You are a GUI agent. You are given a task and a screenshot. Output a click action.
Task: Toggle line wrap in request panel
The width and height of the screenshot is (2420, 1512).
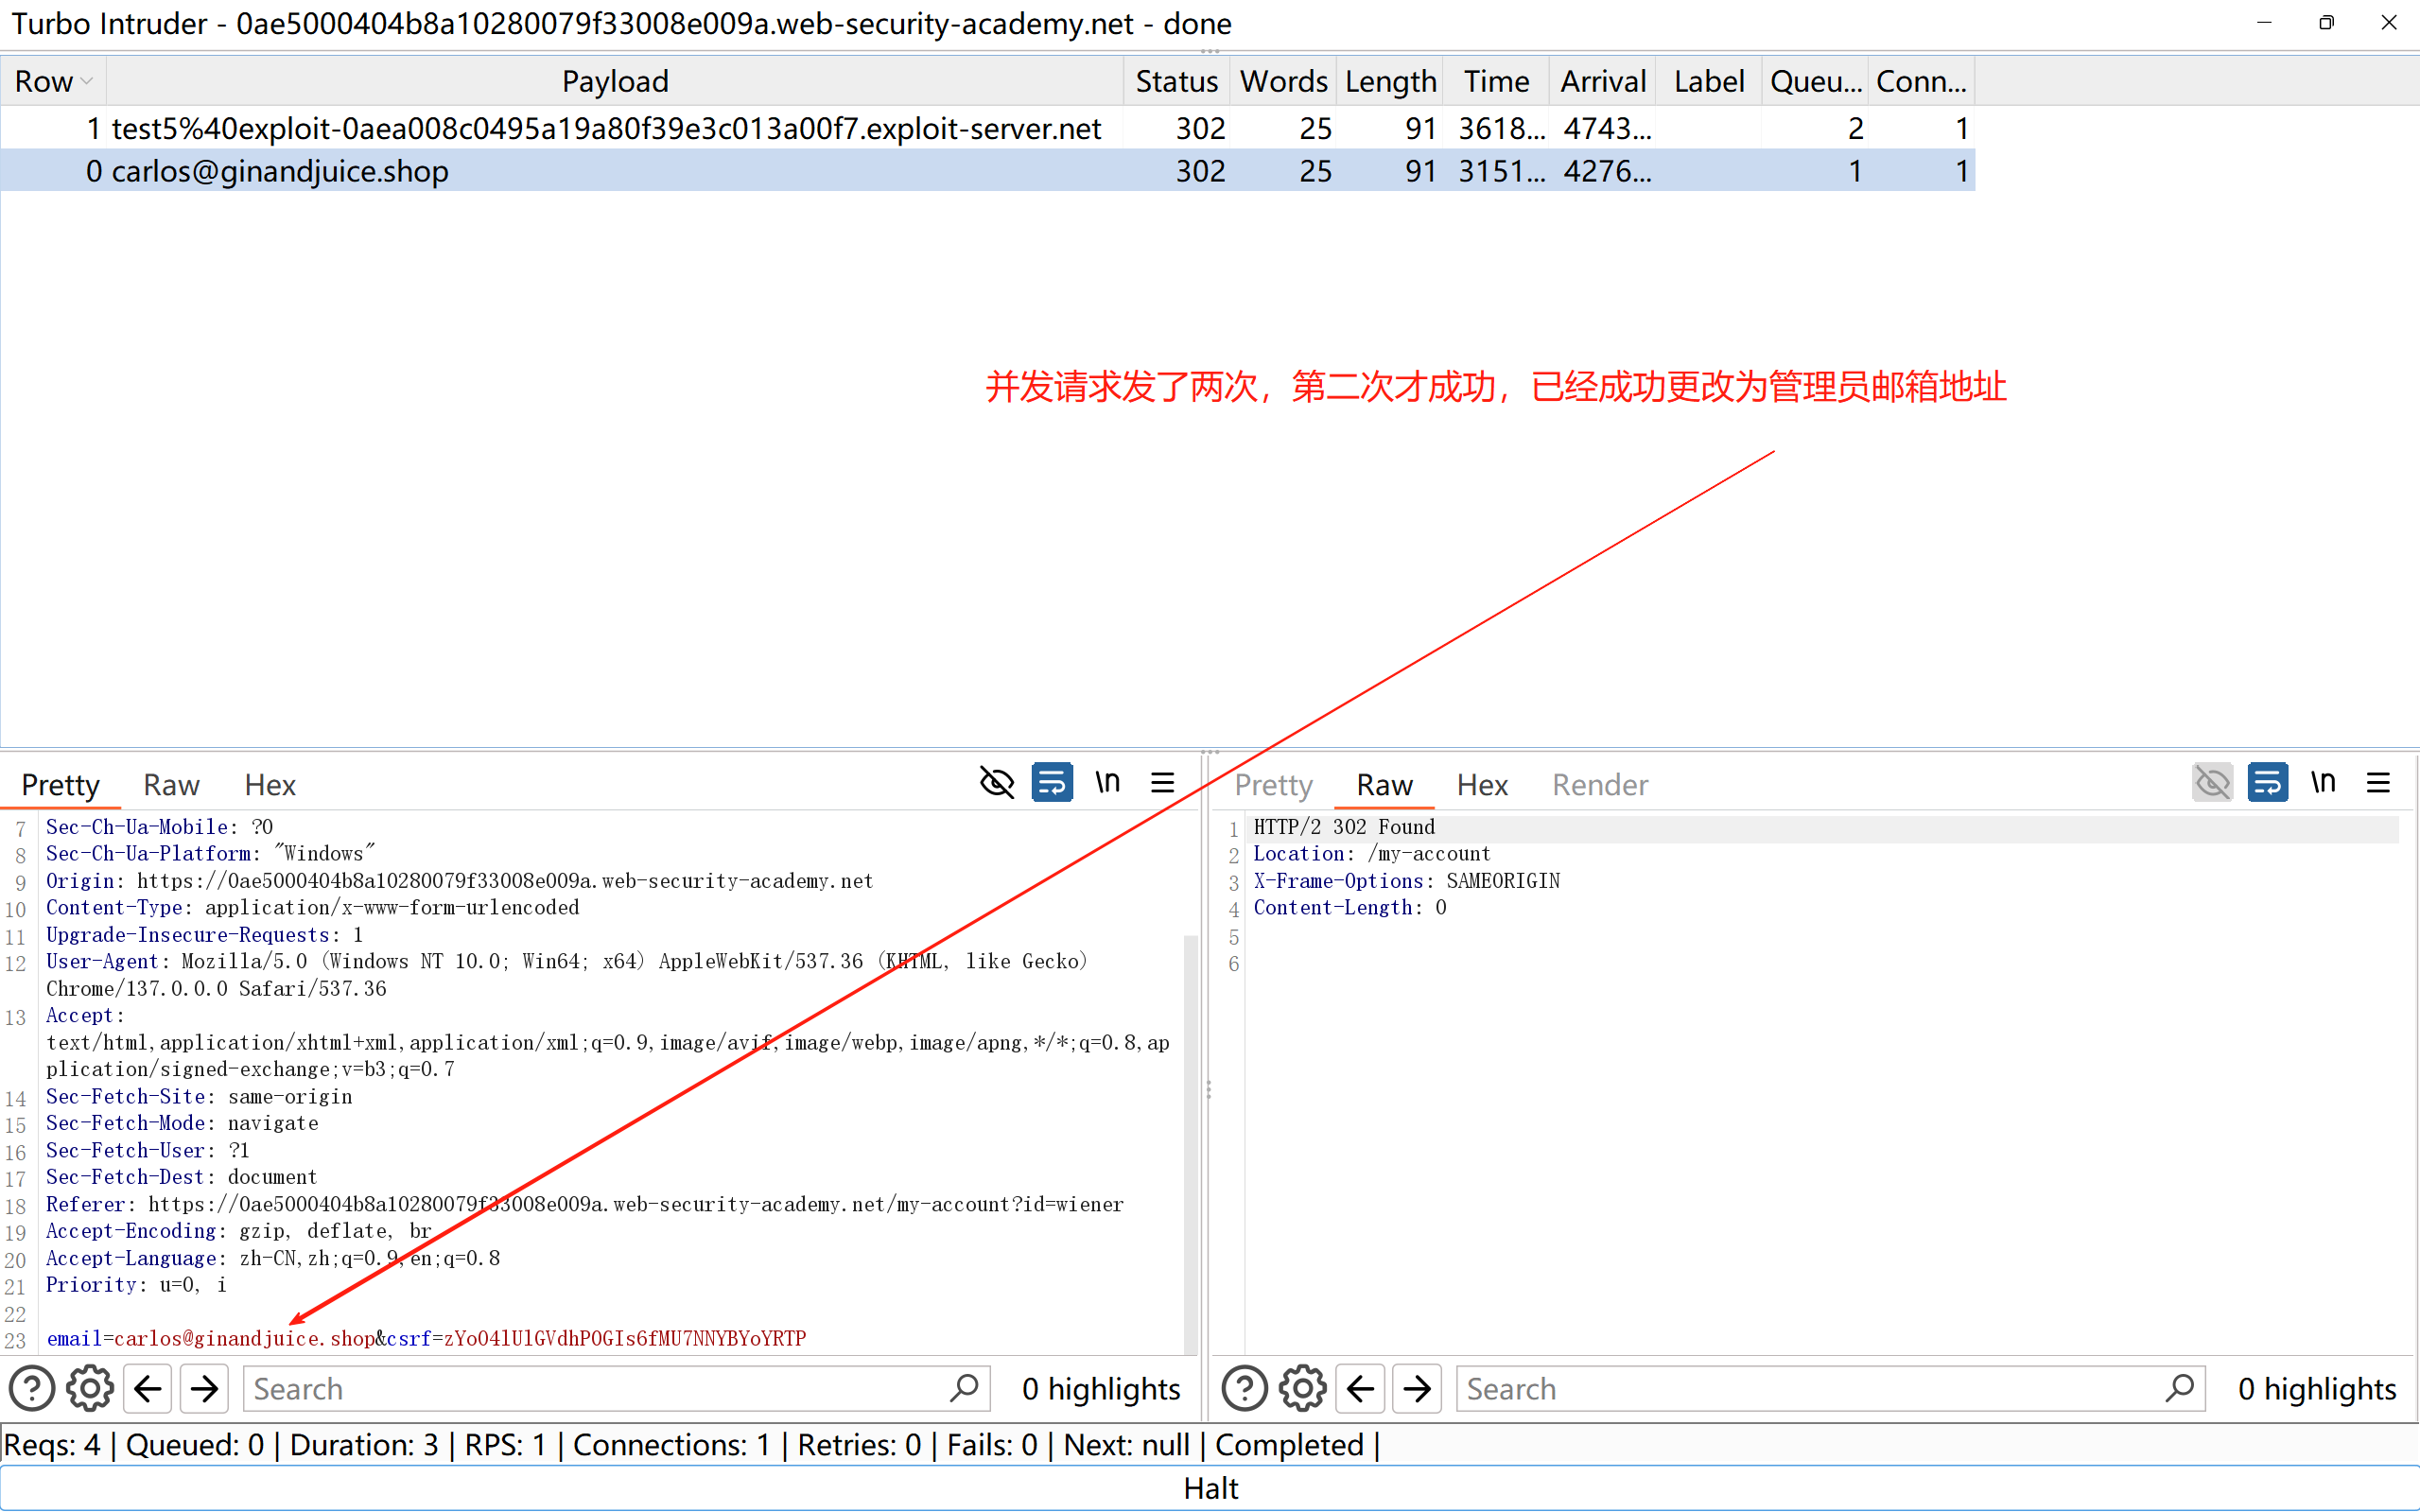[x=1052, y=783]
